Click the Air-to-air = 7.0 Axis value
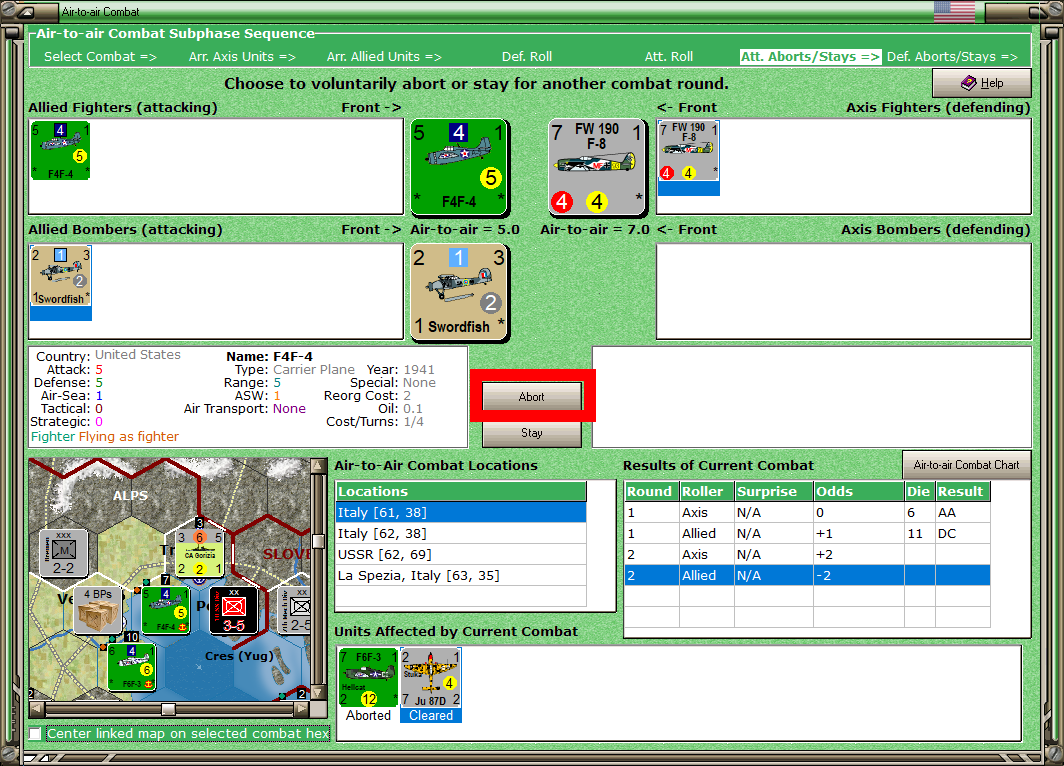The width and height of the screenshot is (1064, 766). coord(595,230)
